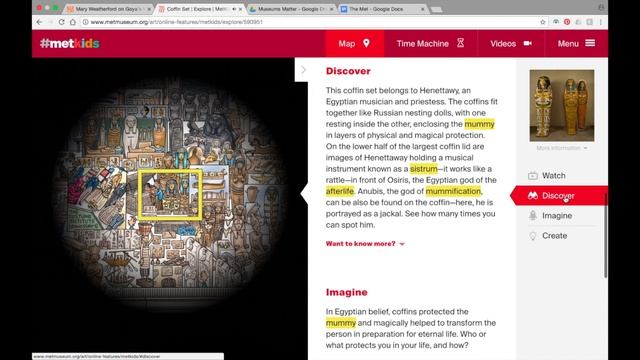Open the Chrome three-dot menu
The image size is (640, 360).
tap(601, 22)
